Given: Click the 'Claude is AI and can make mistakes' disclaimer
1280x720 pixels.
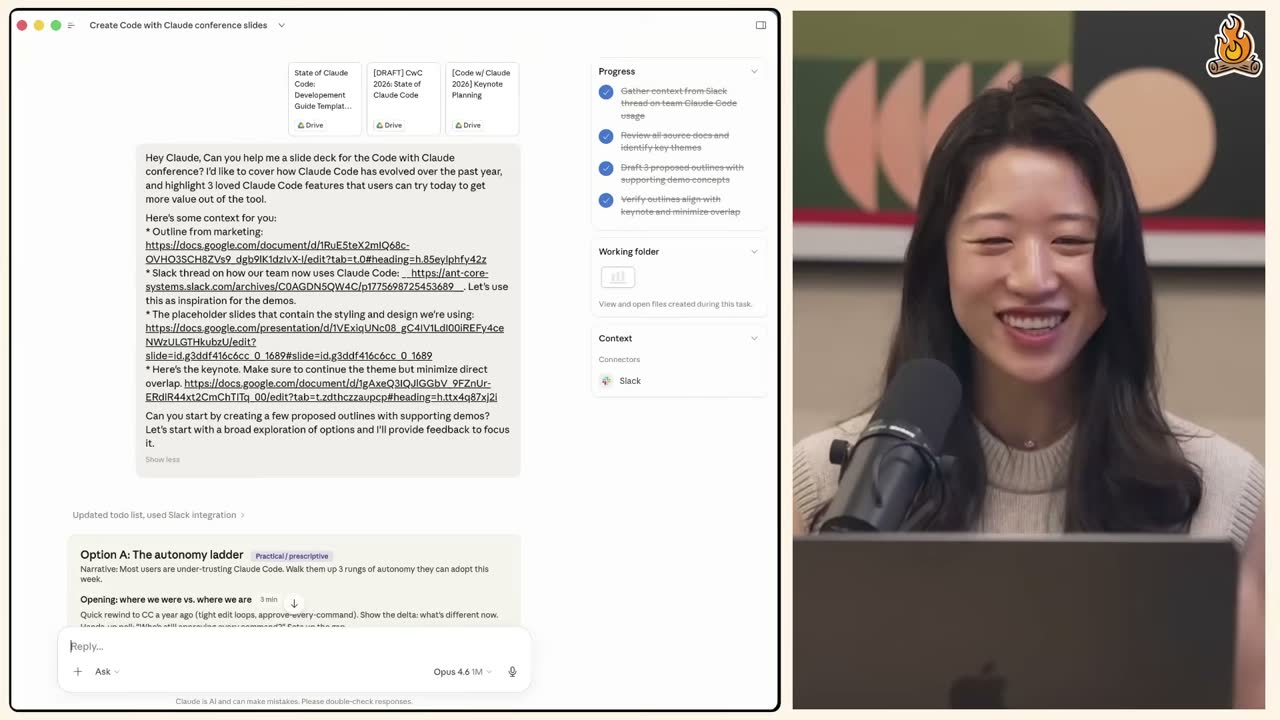Looking at the screenshot, I should (x=294, y=702).
